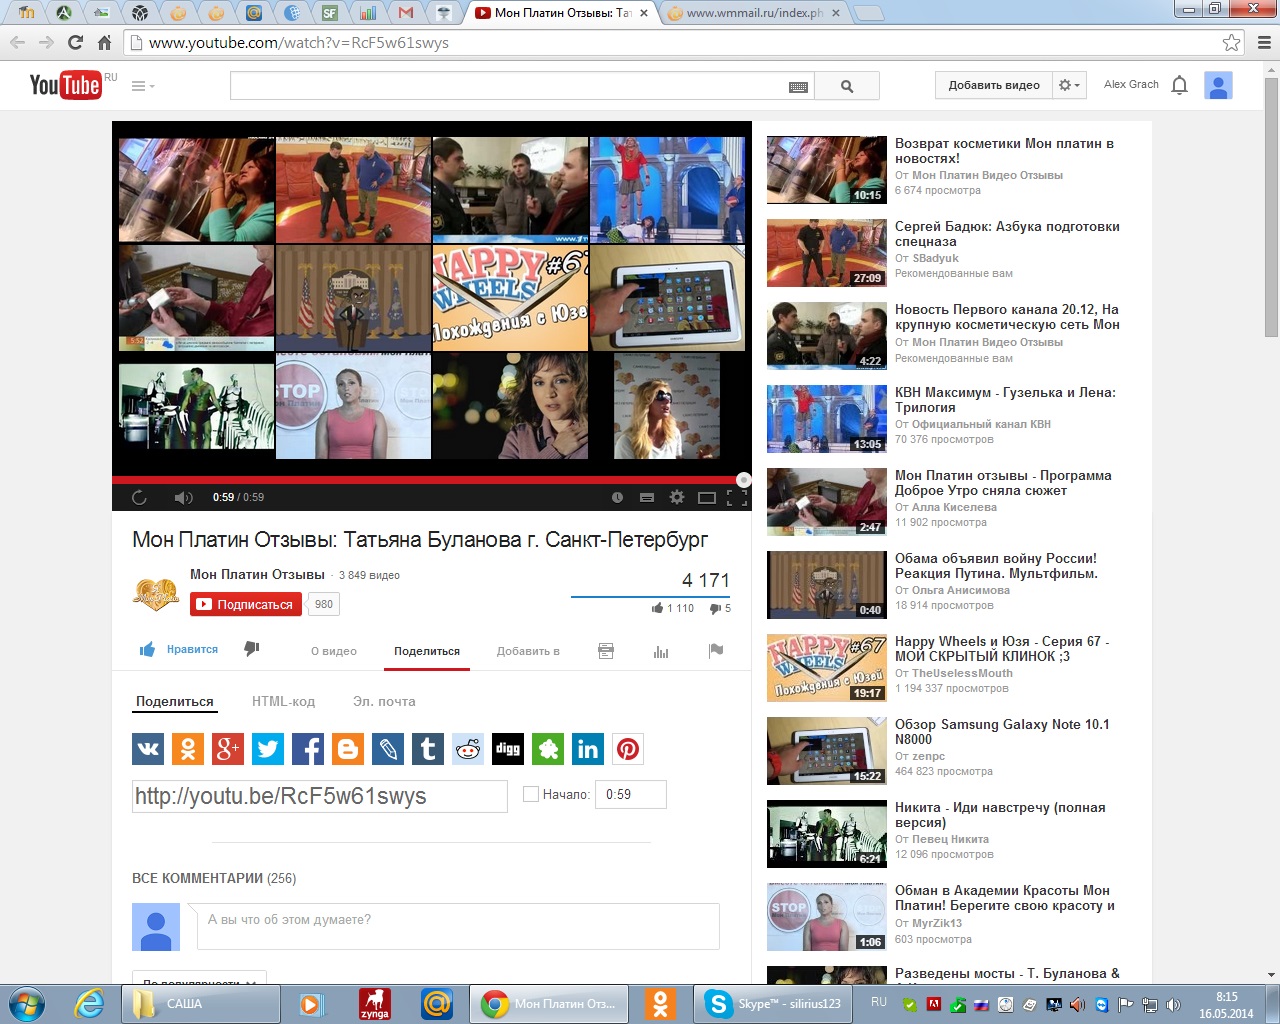
Task: Click the youtu.be share URL field
Action: coord(320,796)
